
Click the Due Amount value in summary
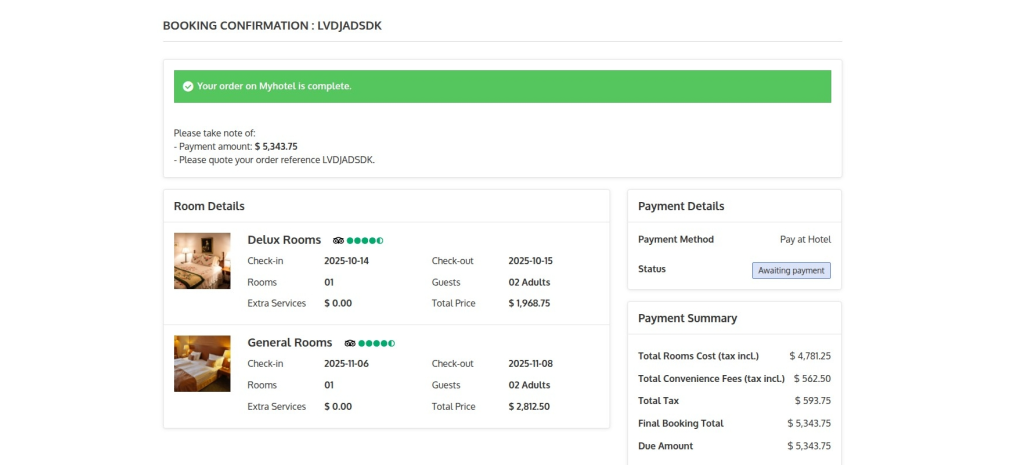(x=809, y=446)
